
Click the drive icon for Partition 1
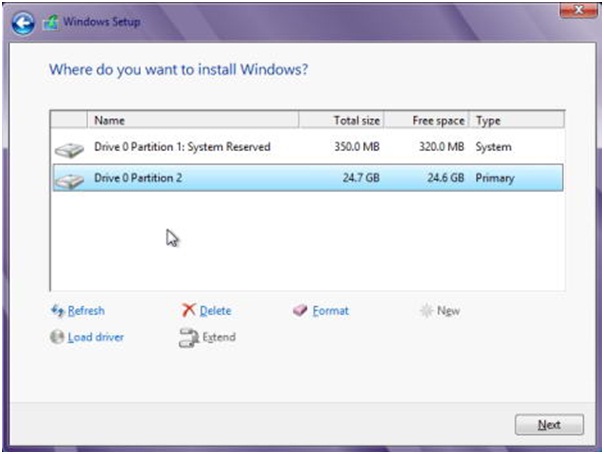click(x=69, y=150)
